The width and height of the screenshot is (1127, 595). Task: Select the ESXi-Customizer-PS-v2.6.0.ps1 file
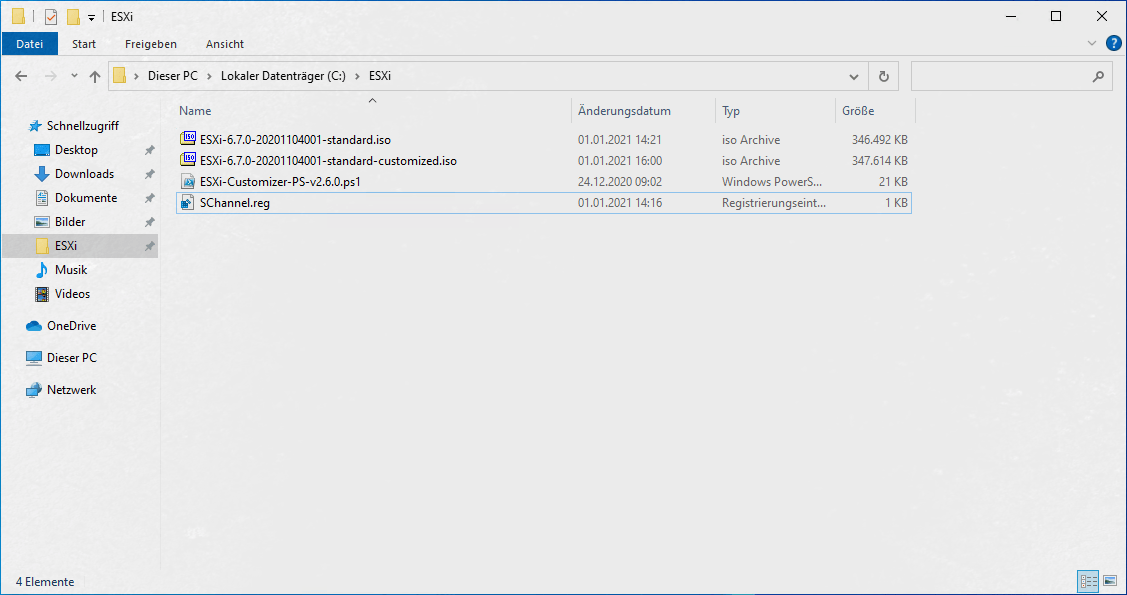point(279,182)
